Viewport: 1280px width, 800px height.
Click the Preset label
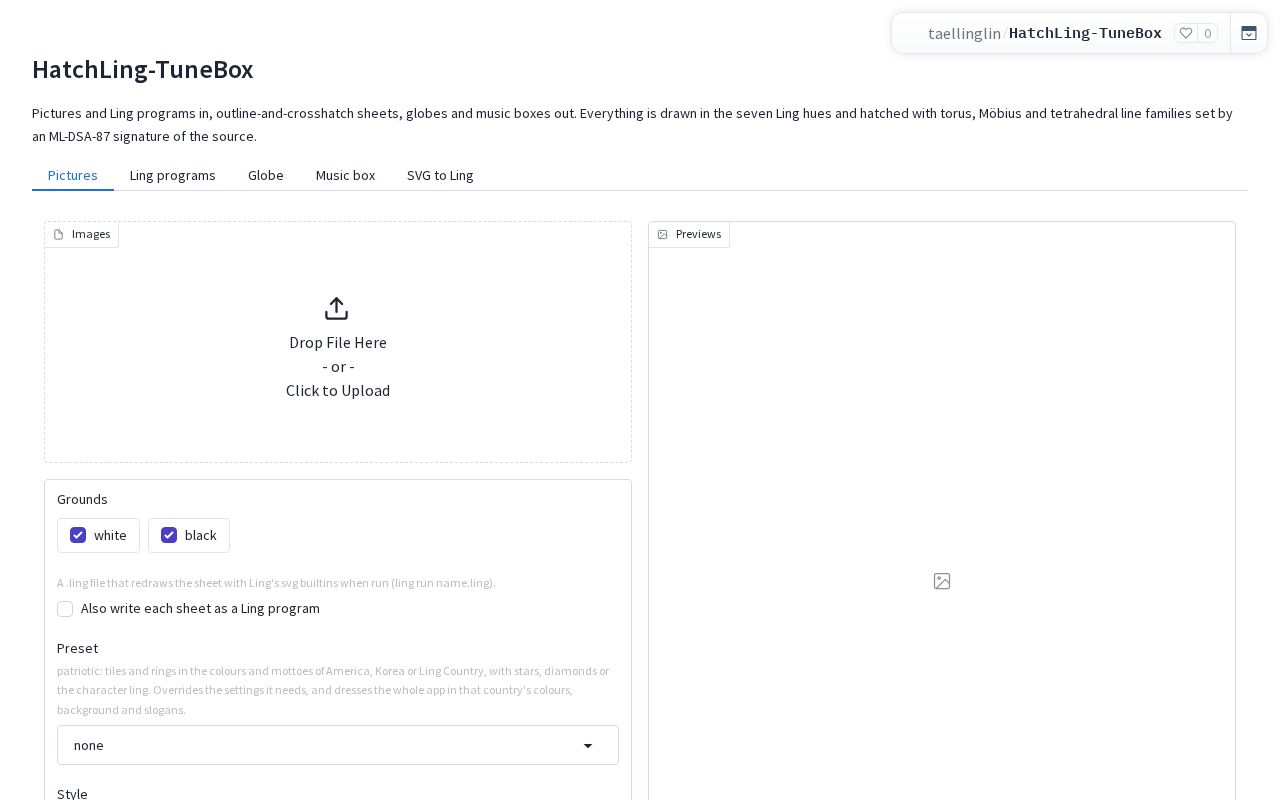[77, 648]
